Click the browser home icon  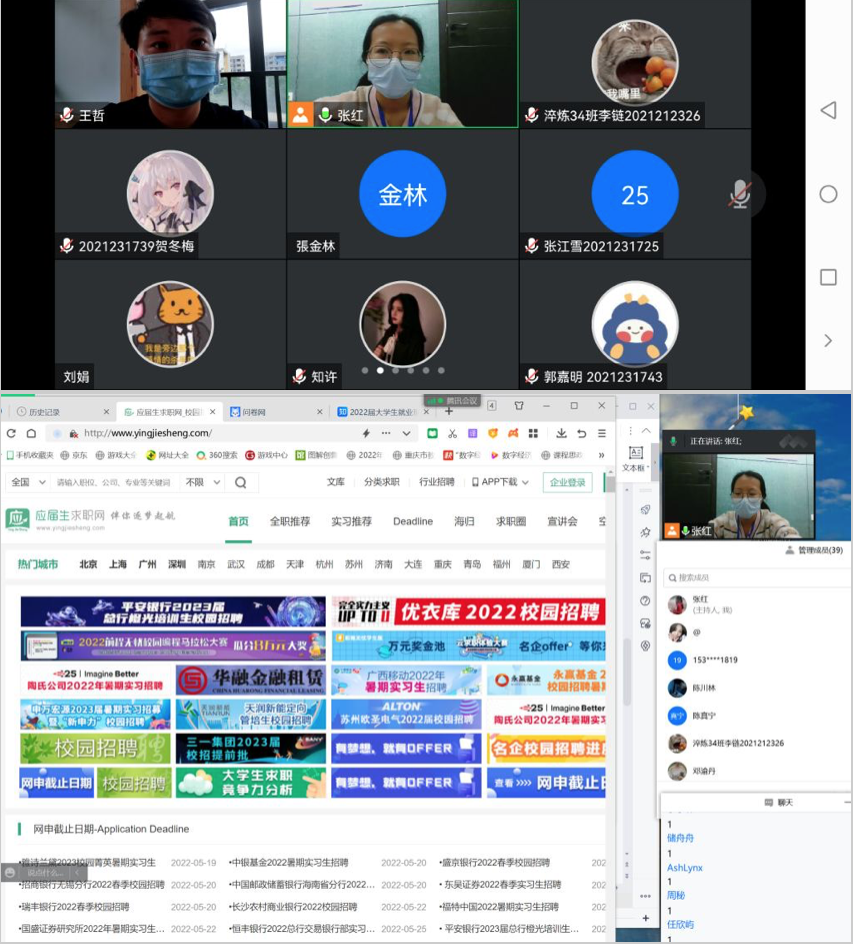(31, 433)
